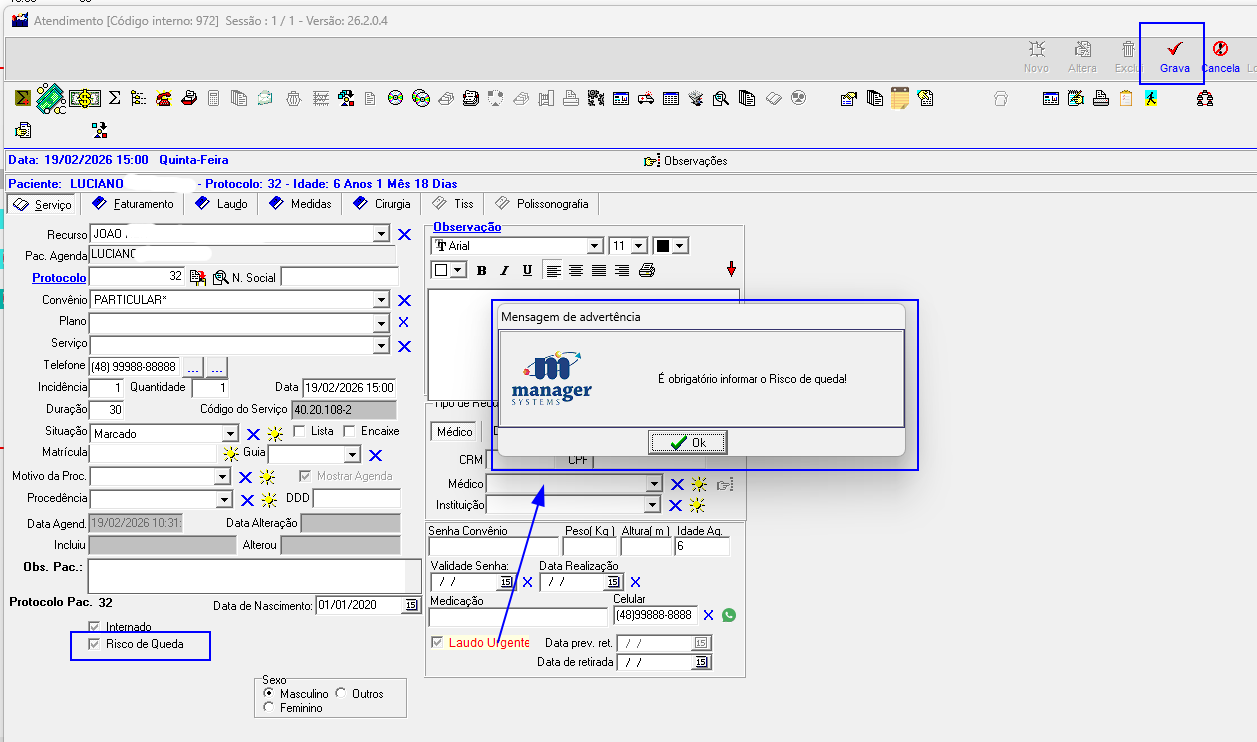Switch to the Faturamento tab
The image size is (1257, 742).
(x=134, y=204)
